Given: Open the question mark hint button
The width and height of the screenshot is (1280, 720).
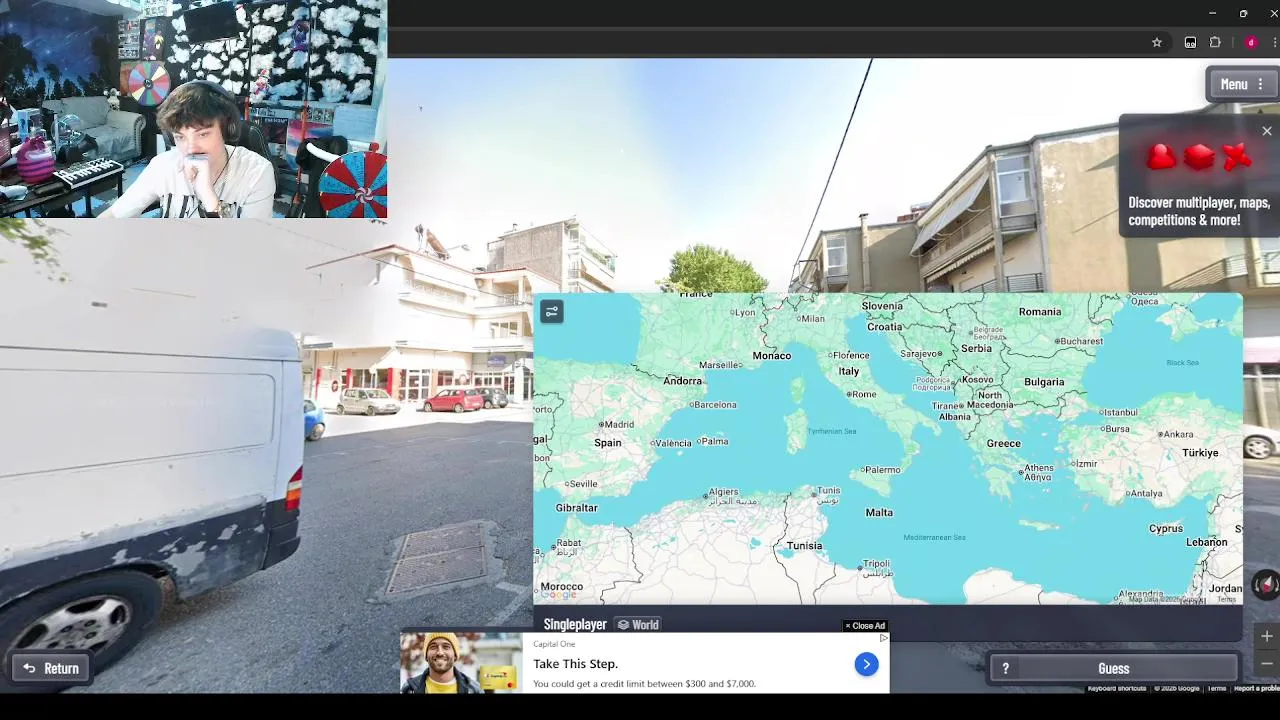Looking at the screenshot, I should tap(1006, 669).
